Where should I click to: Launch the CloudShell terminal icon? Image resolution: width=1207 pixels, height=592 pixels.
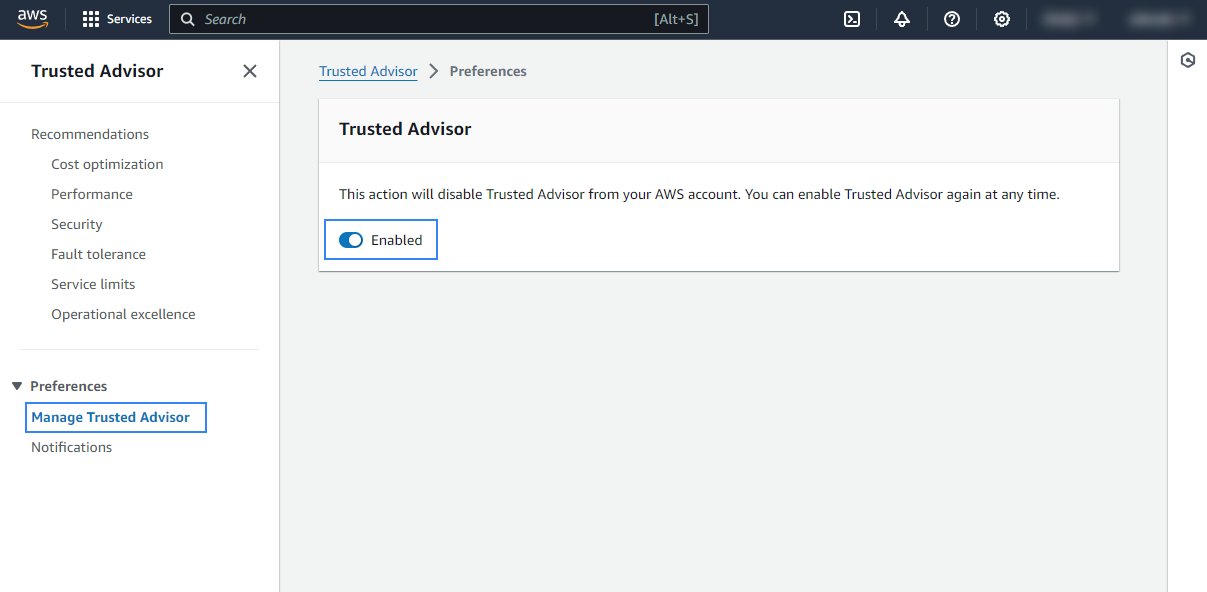[x=852, y=19]
